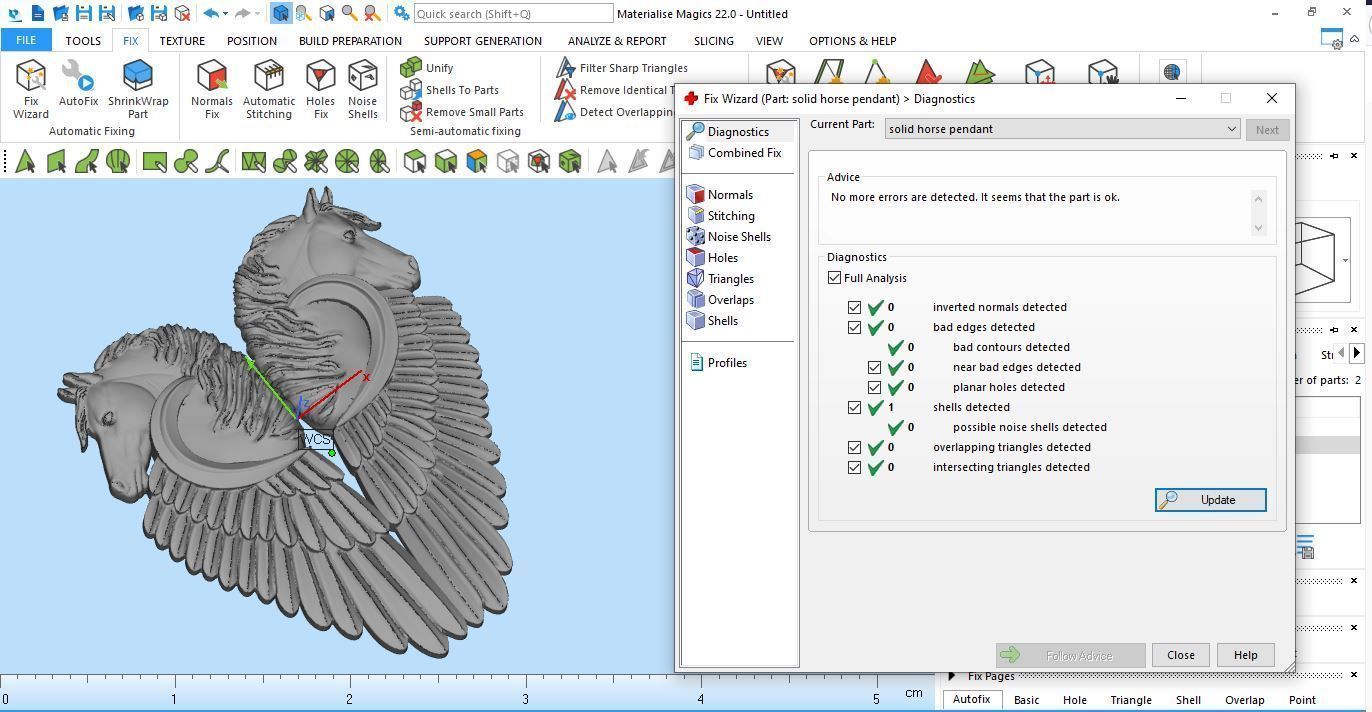Open Current Part dropdown
Image resolution: width=1372 pixels, height=712 pixels.
[1061, 129]
